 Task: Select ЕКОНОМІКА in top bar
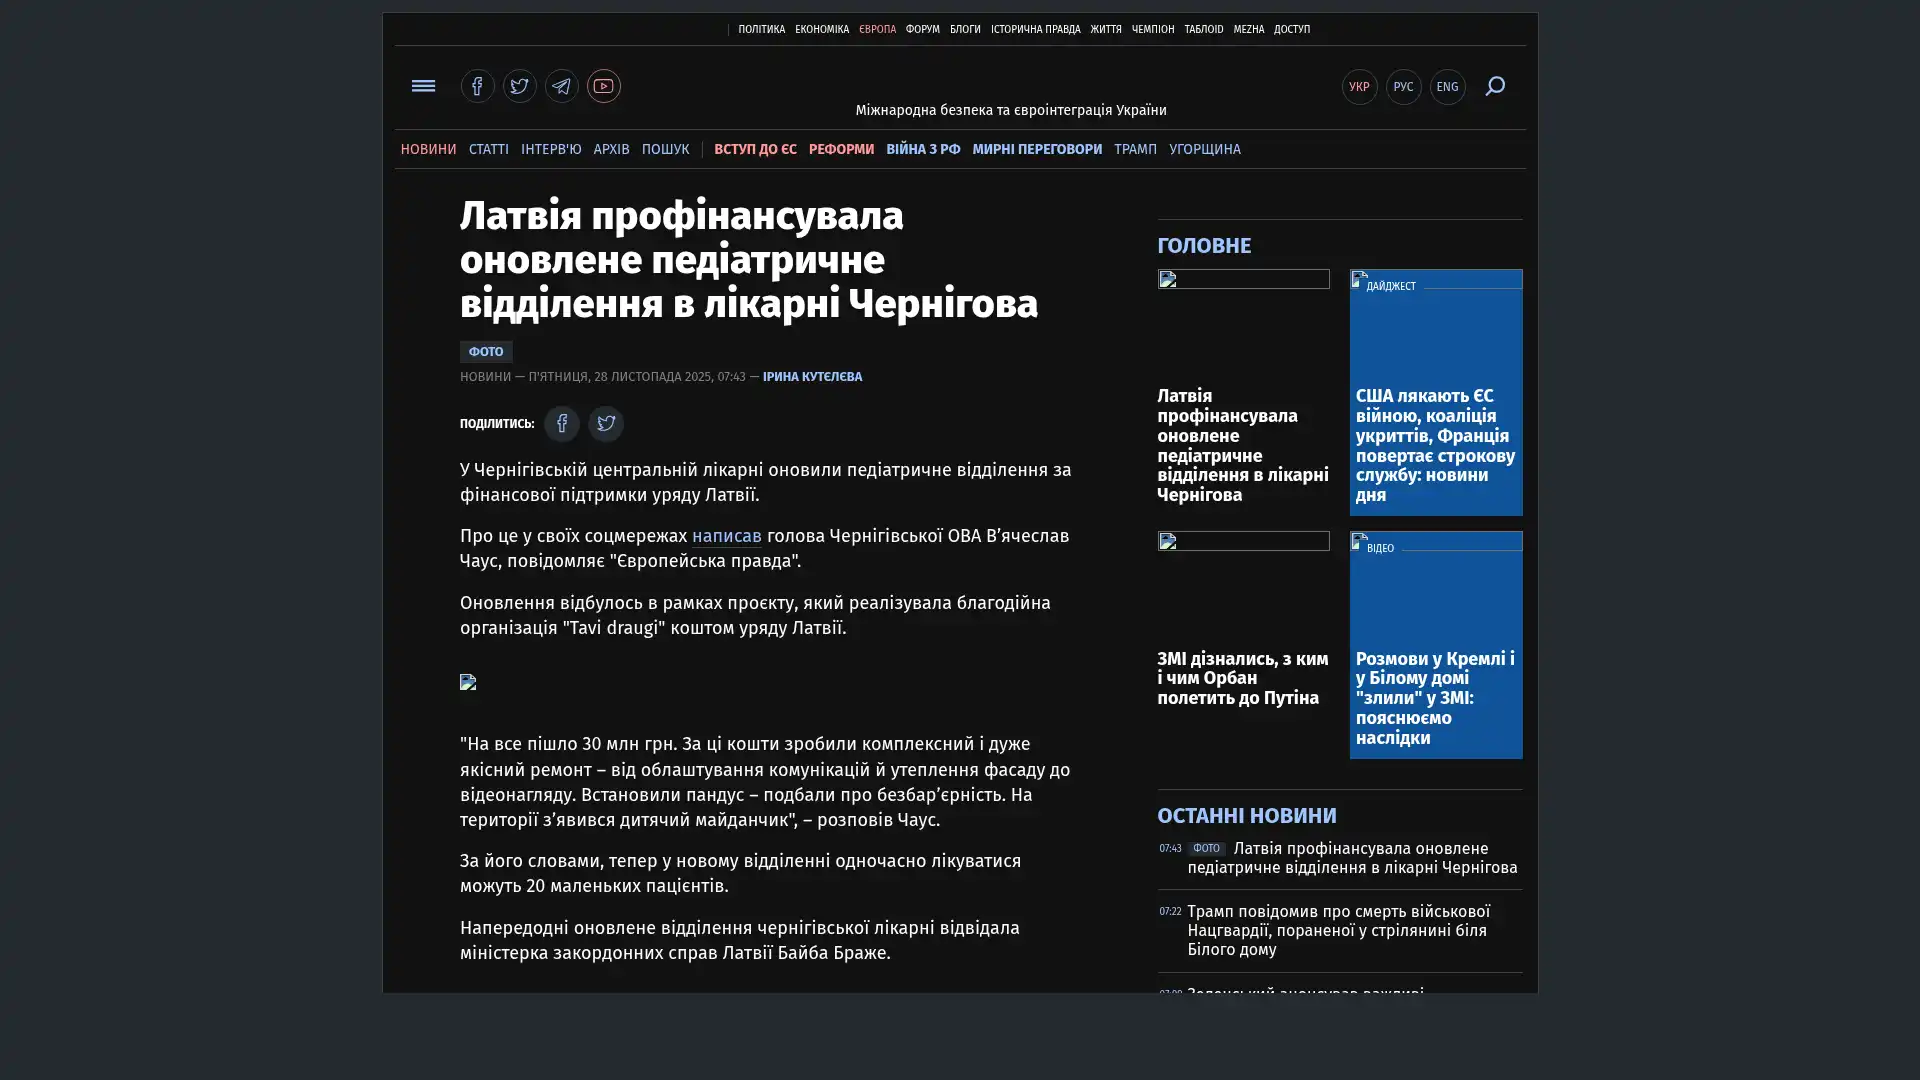(x=821, y=30)
